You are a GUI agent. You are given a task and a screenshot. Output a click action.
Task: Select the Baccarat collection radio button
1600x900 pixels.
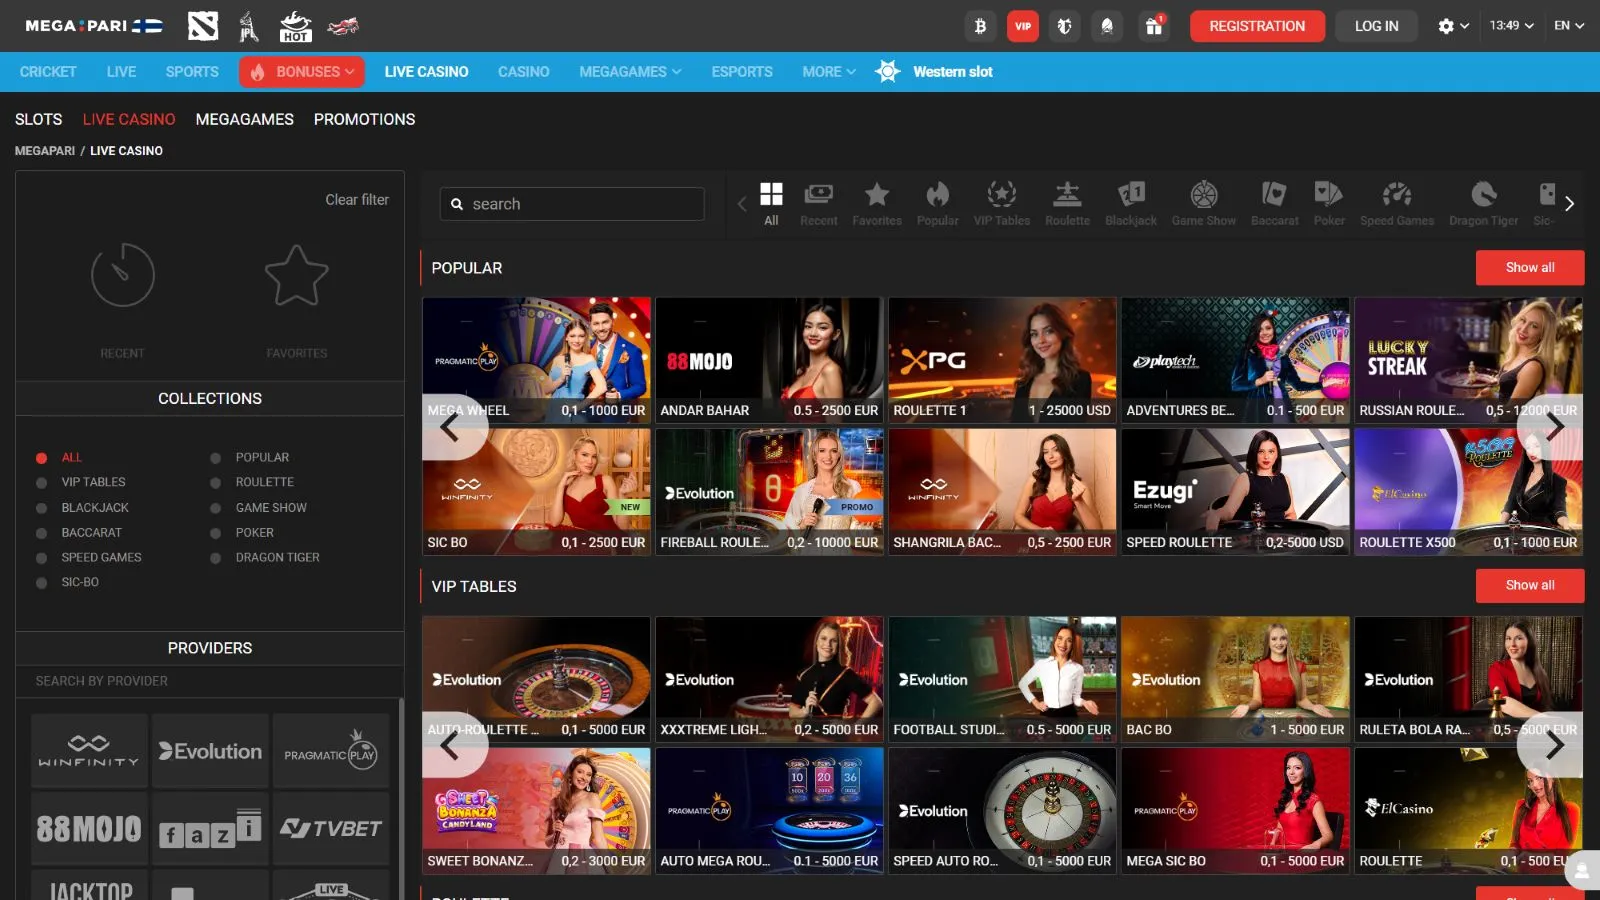(x=42, y=533)
